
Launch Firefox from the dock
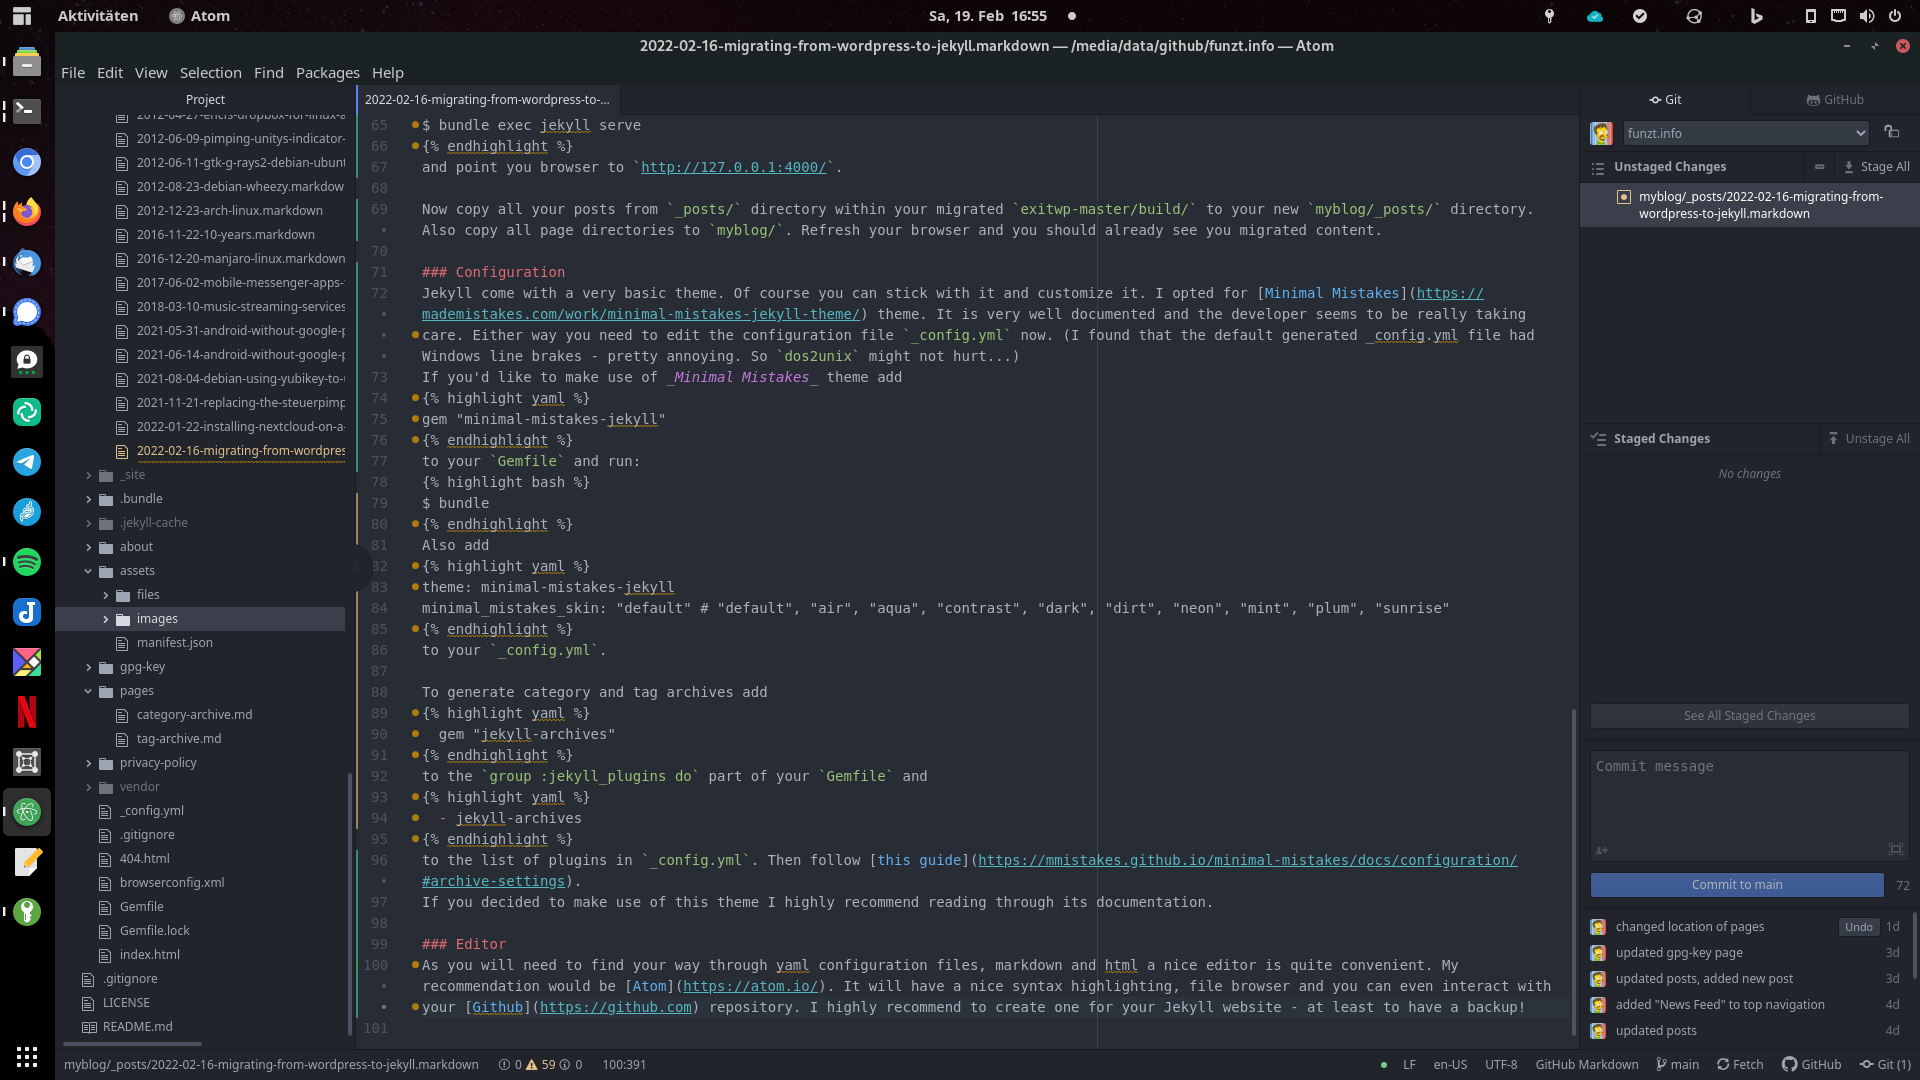(x=27, y=211)
